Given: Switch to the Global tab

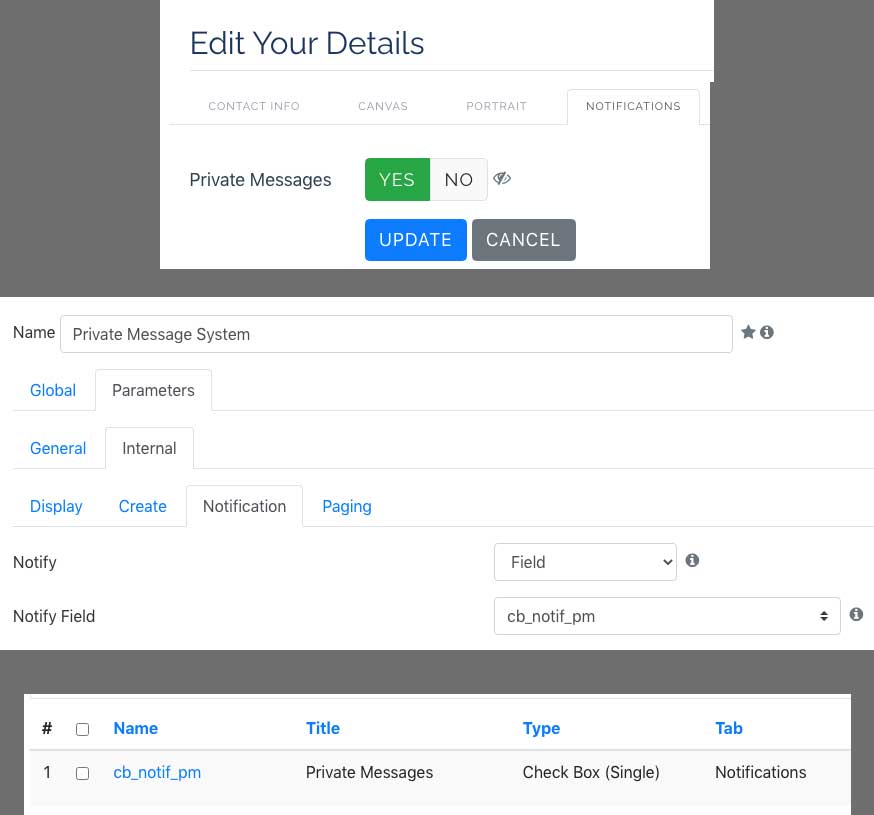Looking at the screenshot, I should (53, 390).
